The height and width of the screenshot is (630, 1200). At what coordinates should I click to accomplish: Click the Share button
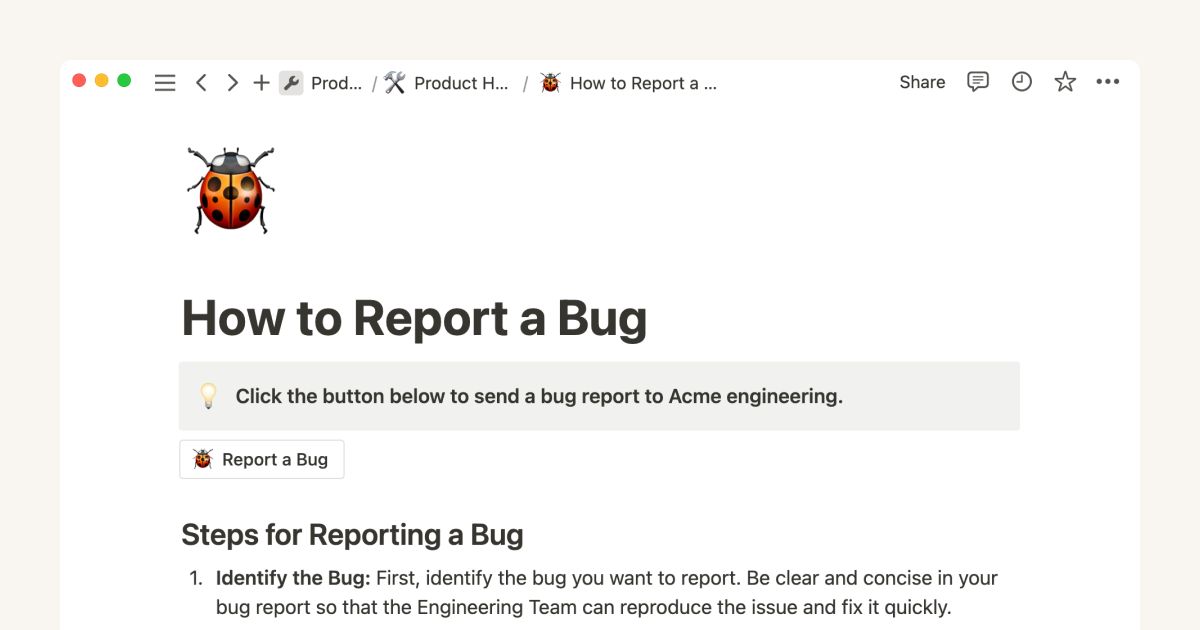click(x=922, y=82)
